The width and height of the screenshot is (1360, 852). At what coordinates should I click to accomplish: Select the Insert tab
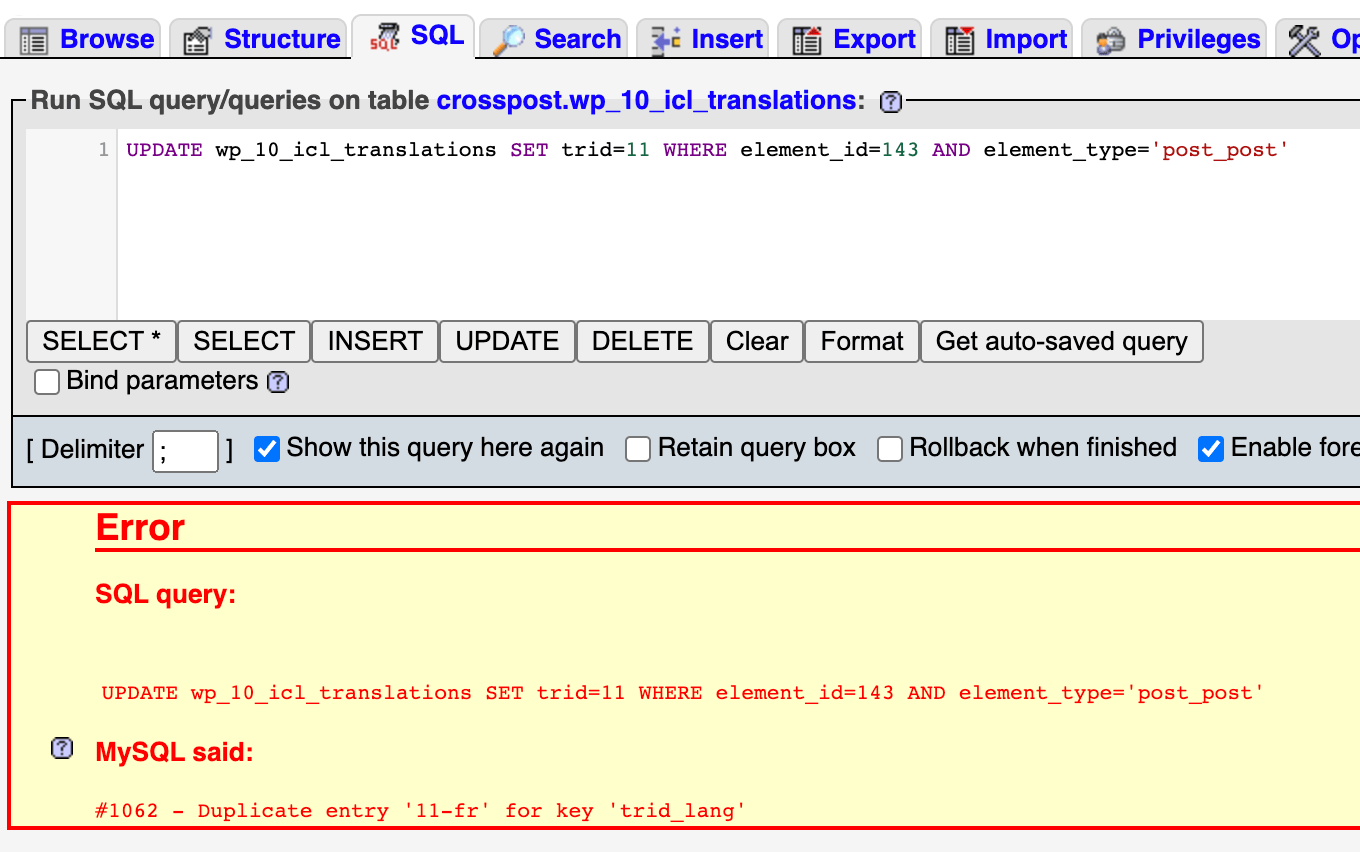pyautogui.click(x=703, y=39)
